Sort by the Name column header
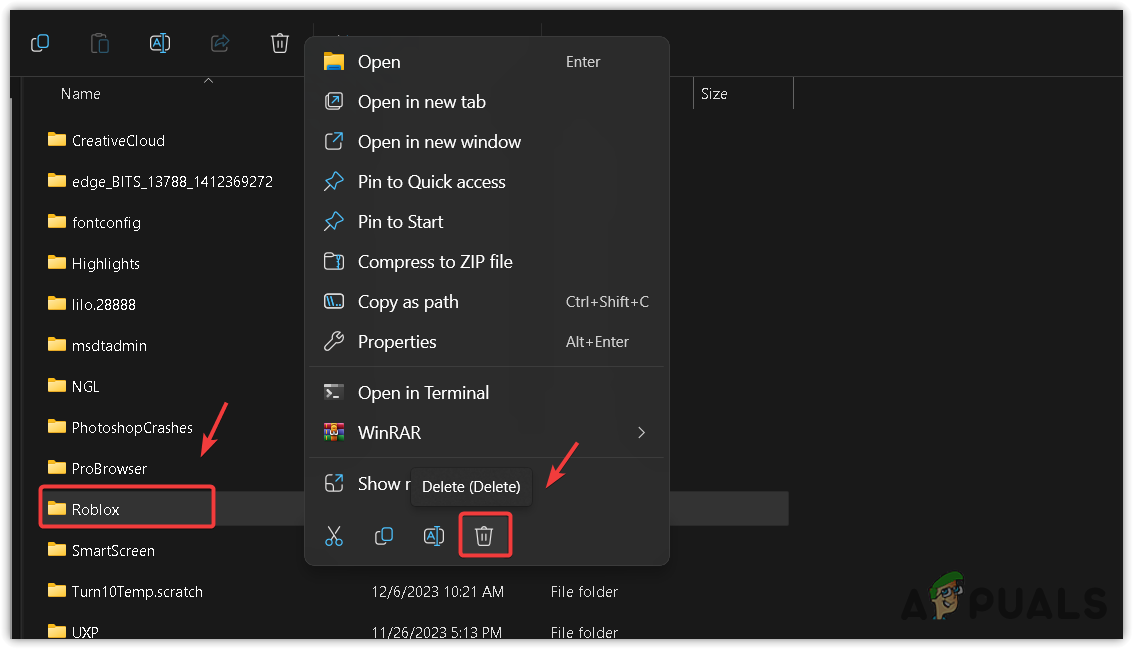This screenshot has height=649, width=1133. [x=81, y=94]
